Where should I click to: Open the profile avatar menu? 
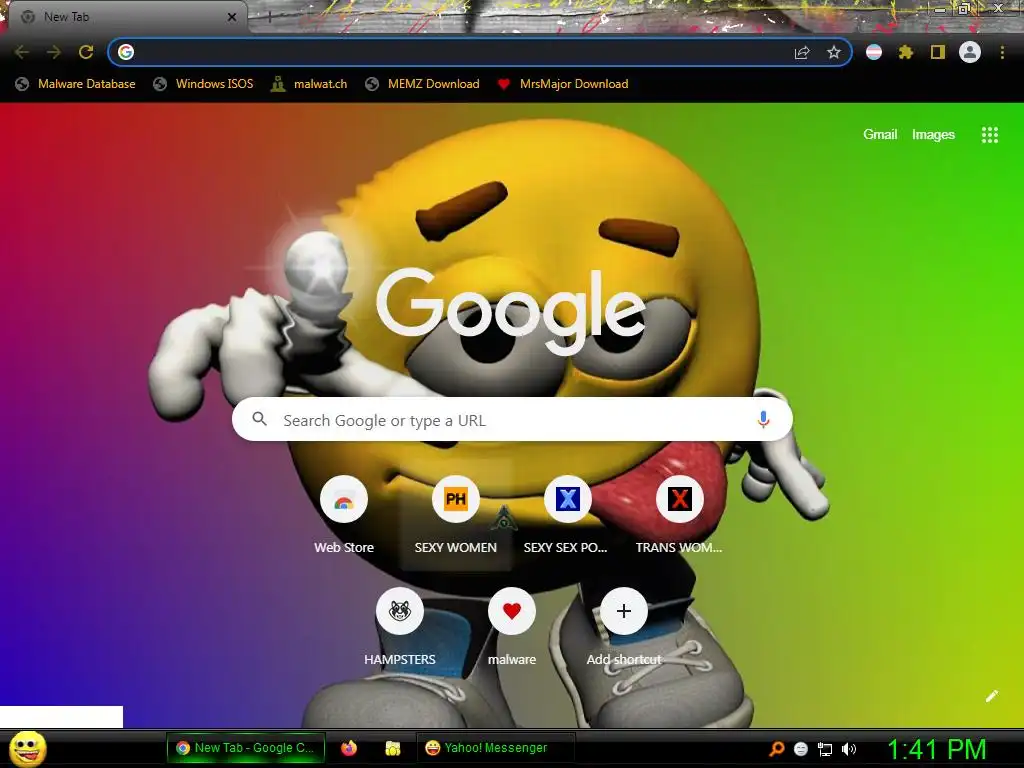click(x=970, y=52)
